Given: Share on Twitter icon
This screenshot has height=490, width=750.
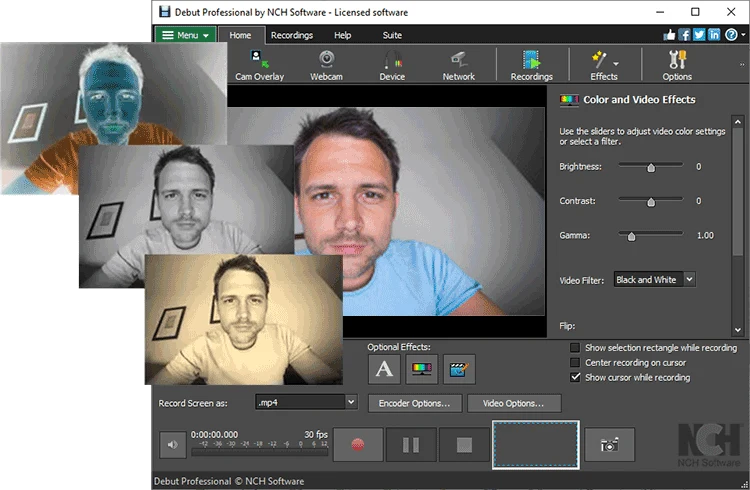Looking at the screenshot, I should point(699,34).
